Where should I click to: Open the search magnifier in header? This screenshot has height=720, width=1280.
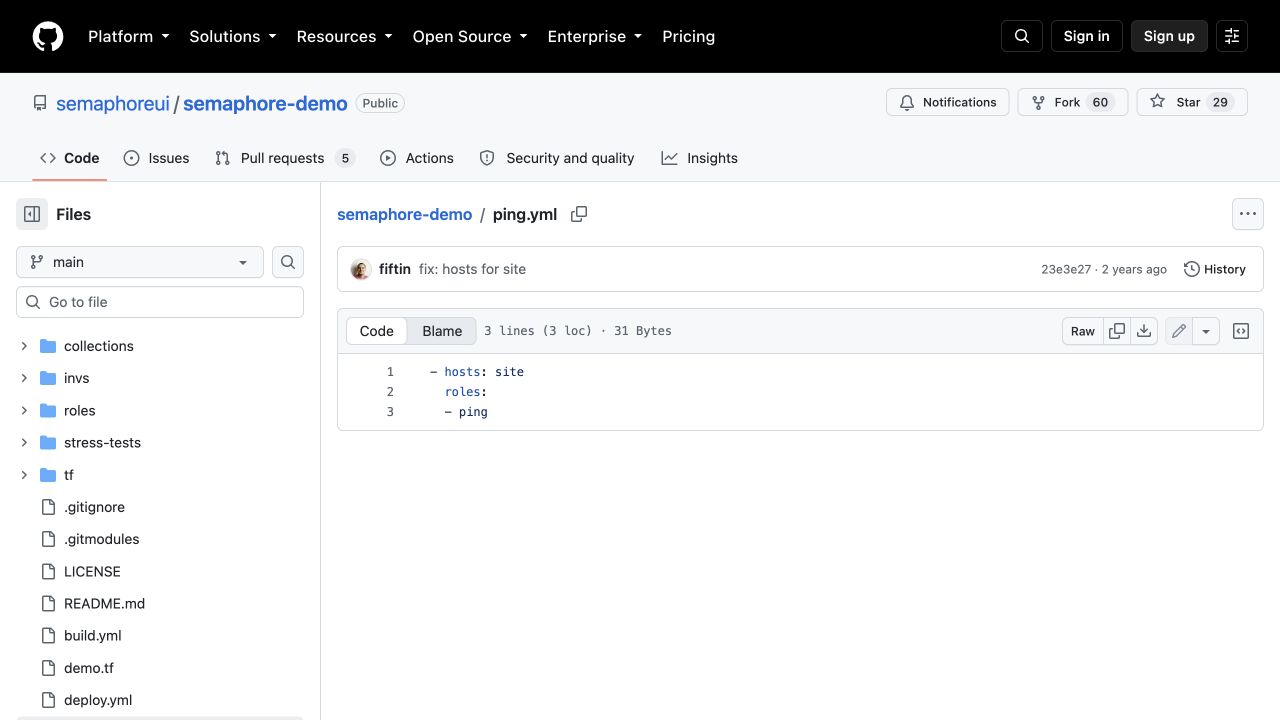tap(1022, 36)
